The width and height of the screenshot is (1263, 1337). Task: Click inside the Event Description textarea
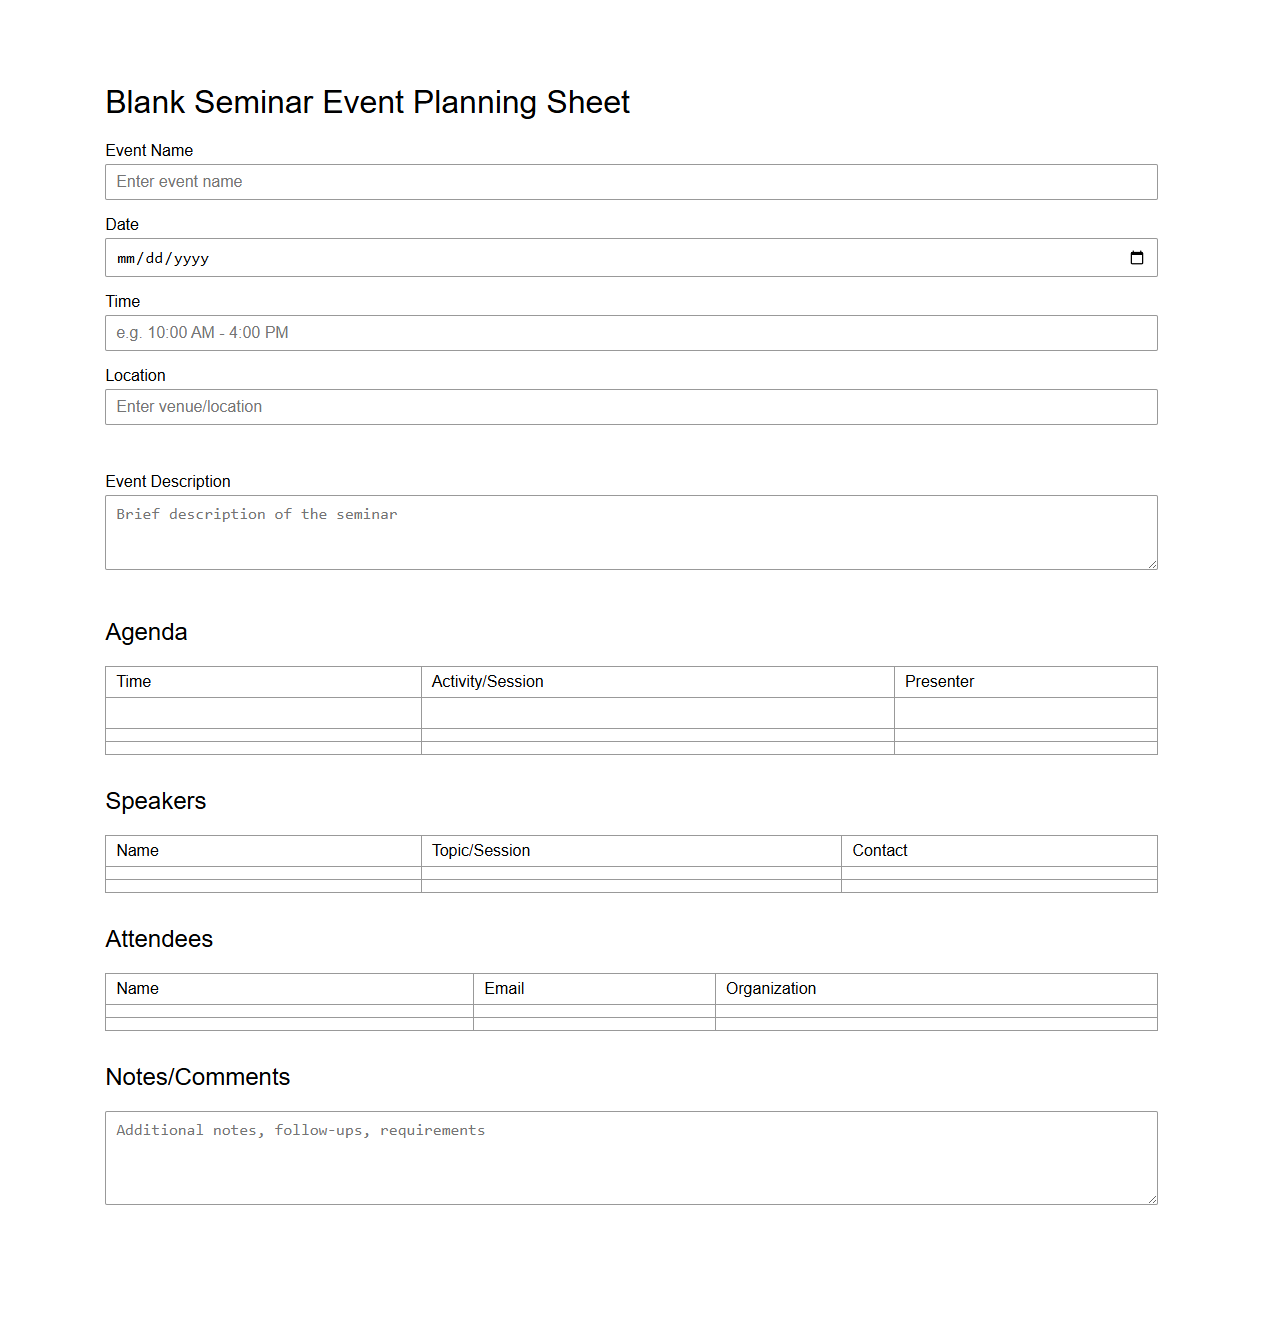click(x=630, y=530)
